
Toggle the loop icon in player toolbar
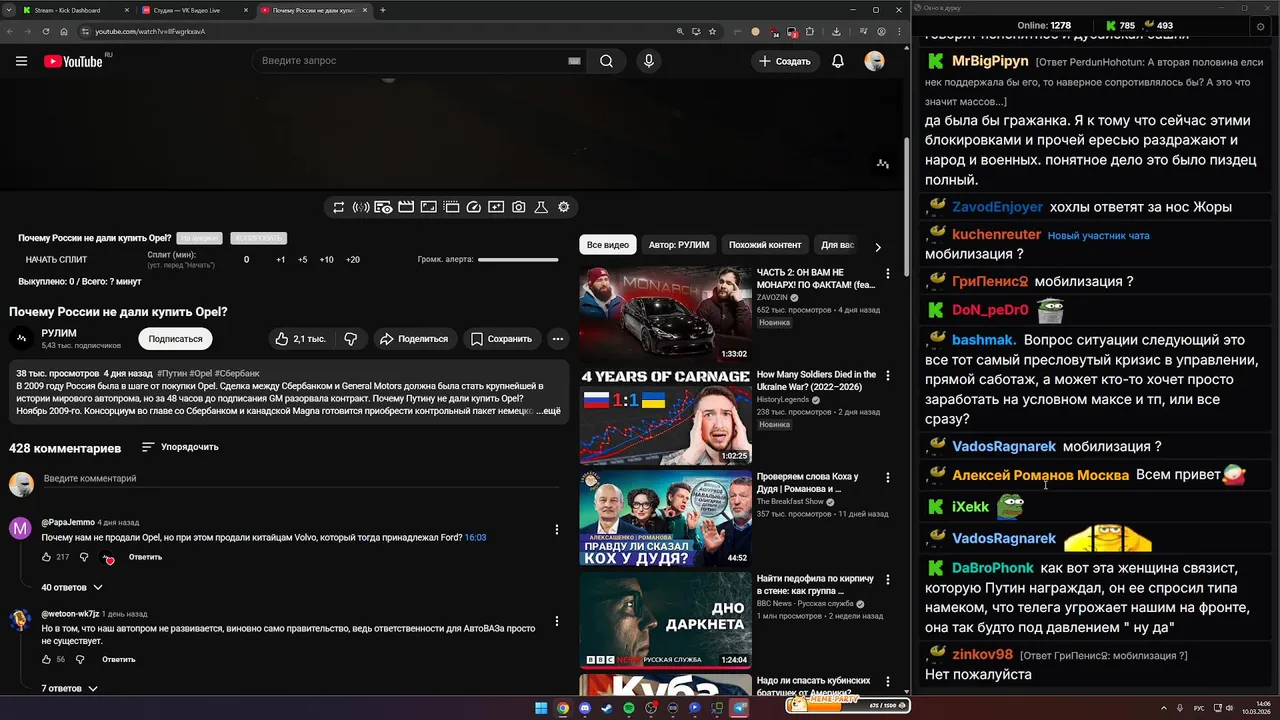339,207
